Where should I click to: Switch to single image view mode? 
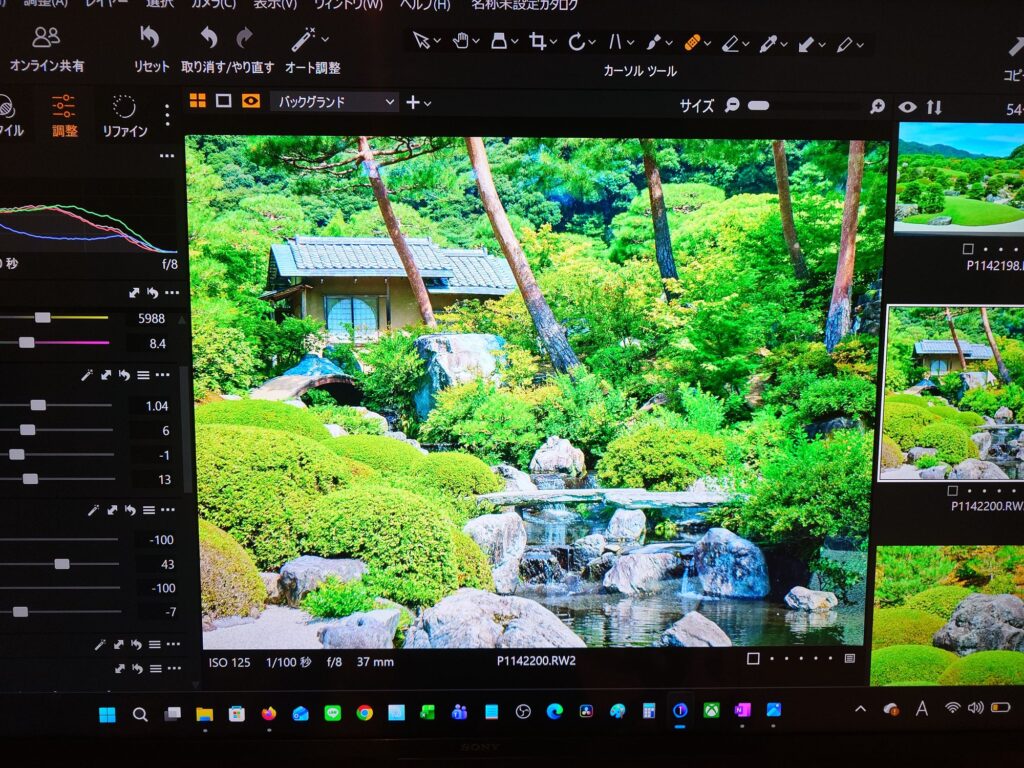tap(223, 101)
